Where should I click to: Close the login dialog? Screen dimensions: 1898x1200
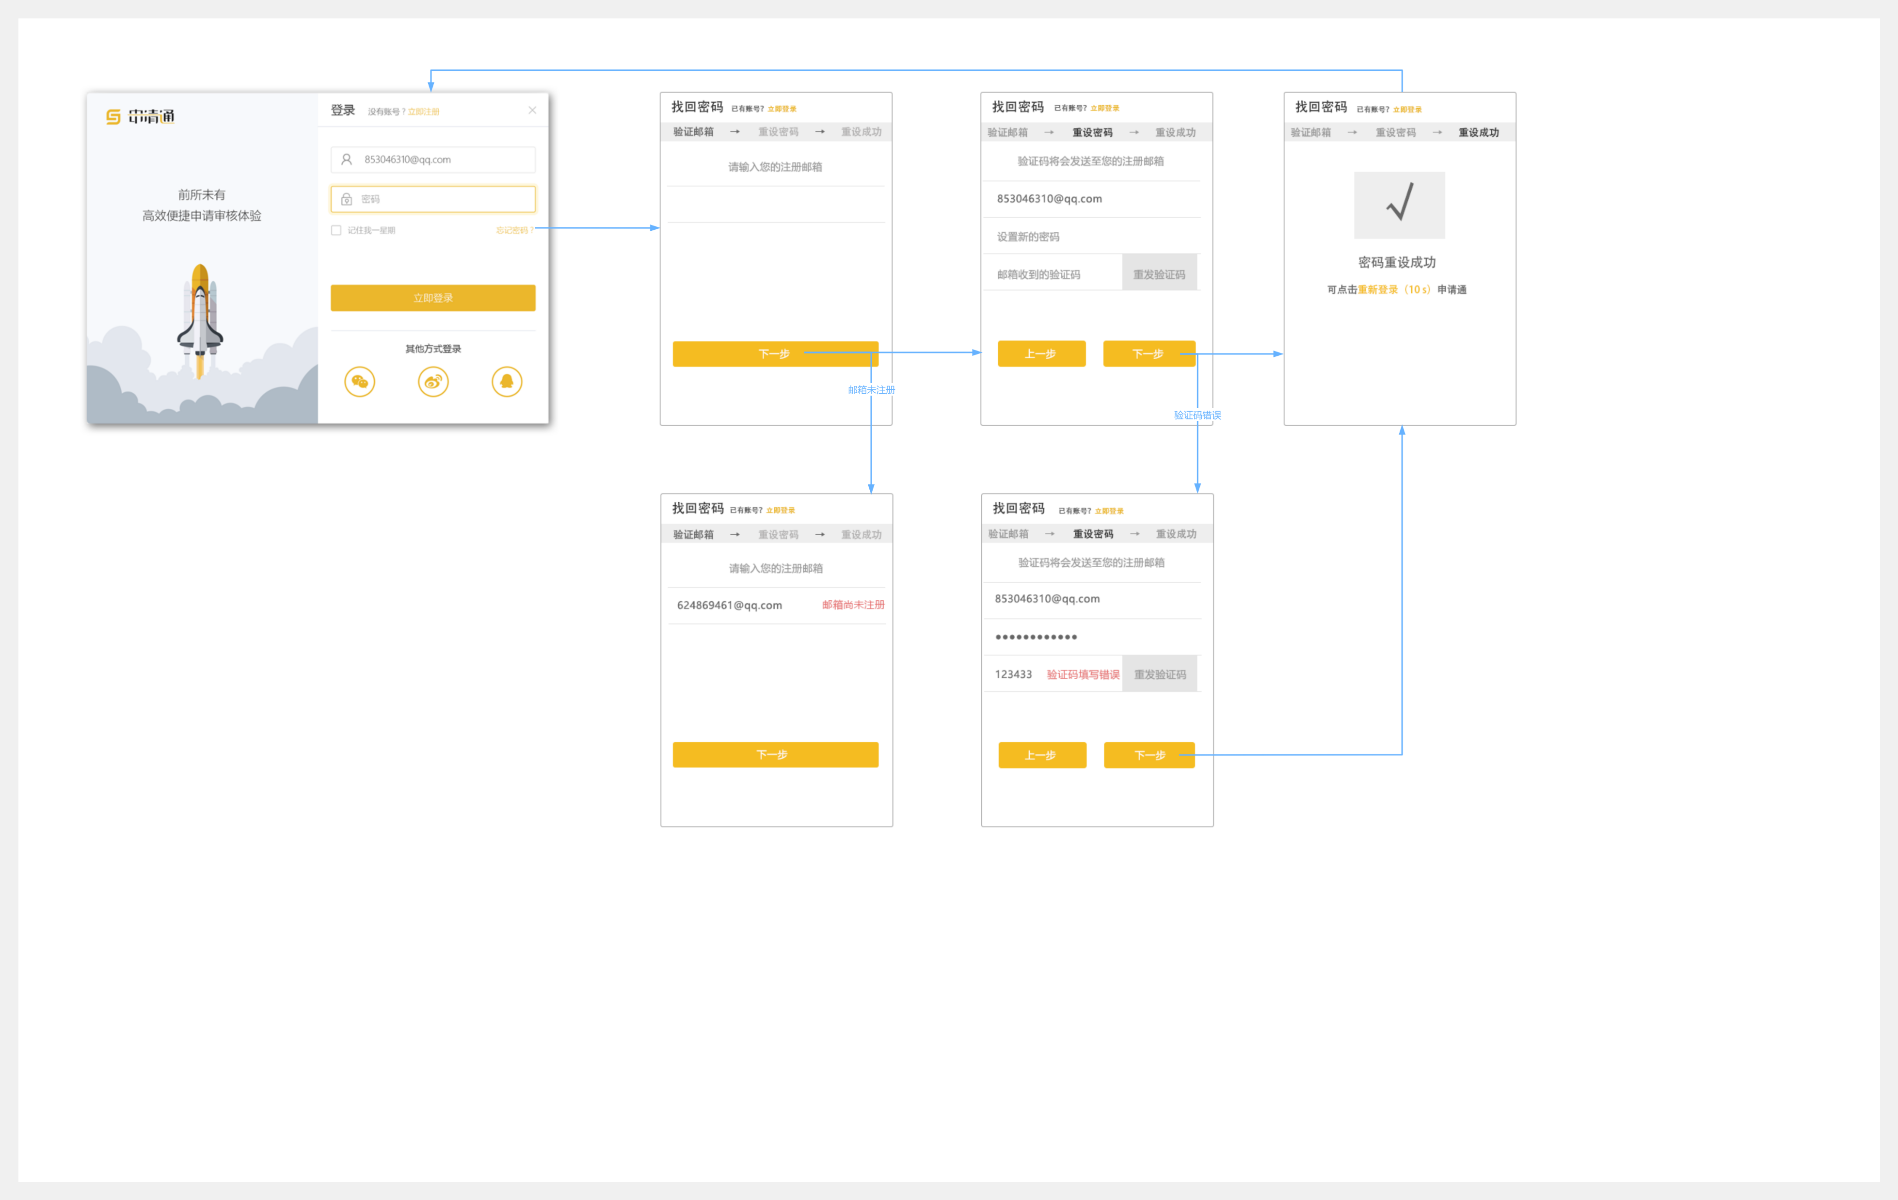click(x=532, y=110)
